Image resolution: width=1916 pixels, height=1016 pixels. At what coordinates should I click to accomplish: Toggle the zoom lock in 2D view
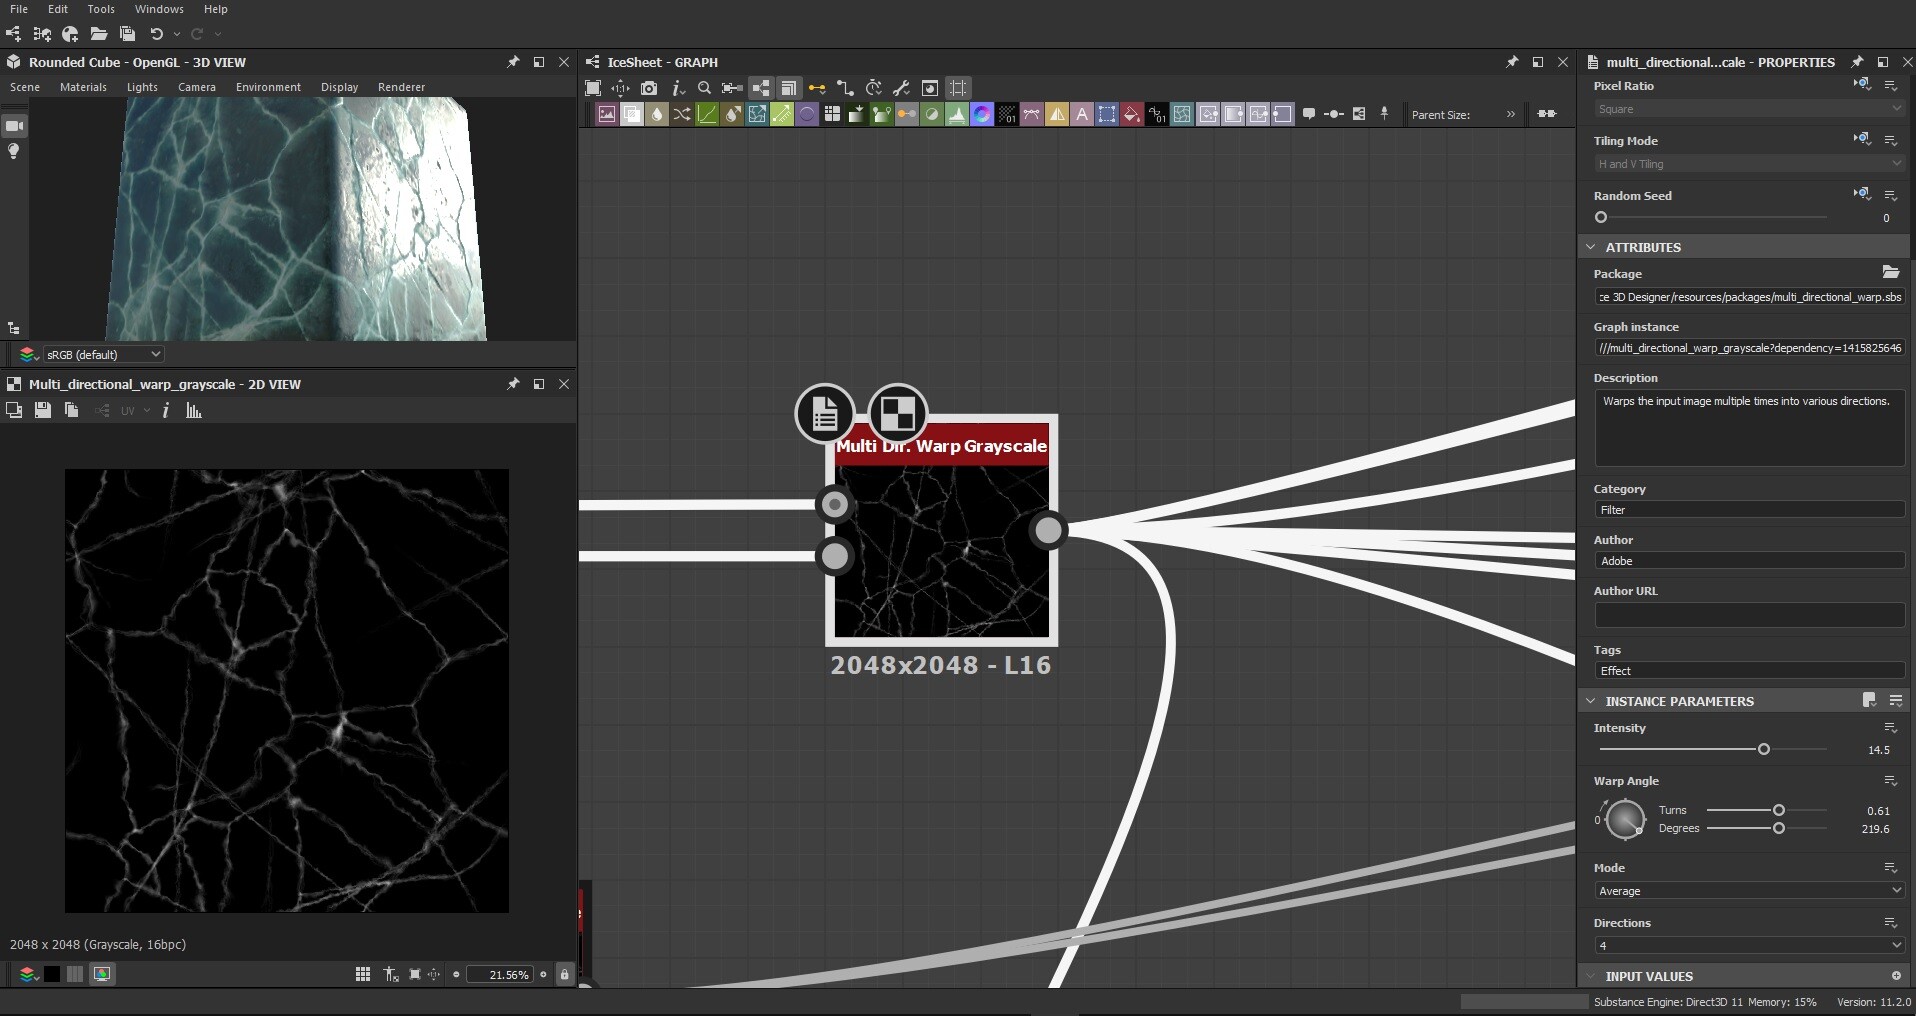click(565, 974)
